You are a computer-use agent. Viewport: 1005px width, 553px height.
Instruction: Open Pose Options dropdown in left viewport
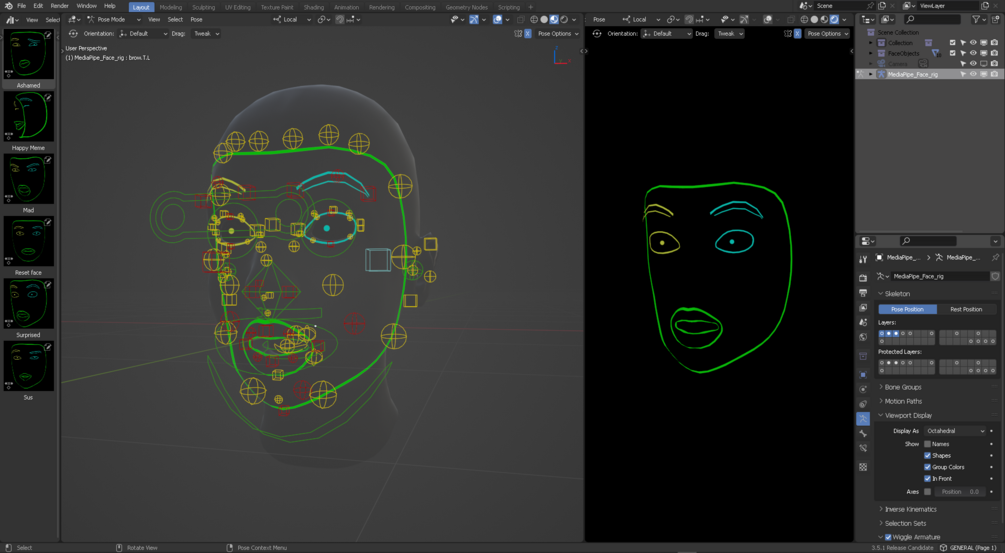tap(558, 33)
